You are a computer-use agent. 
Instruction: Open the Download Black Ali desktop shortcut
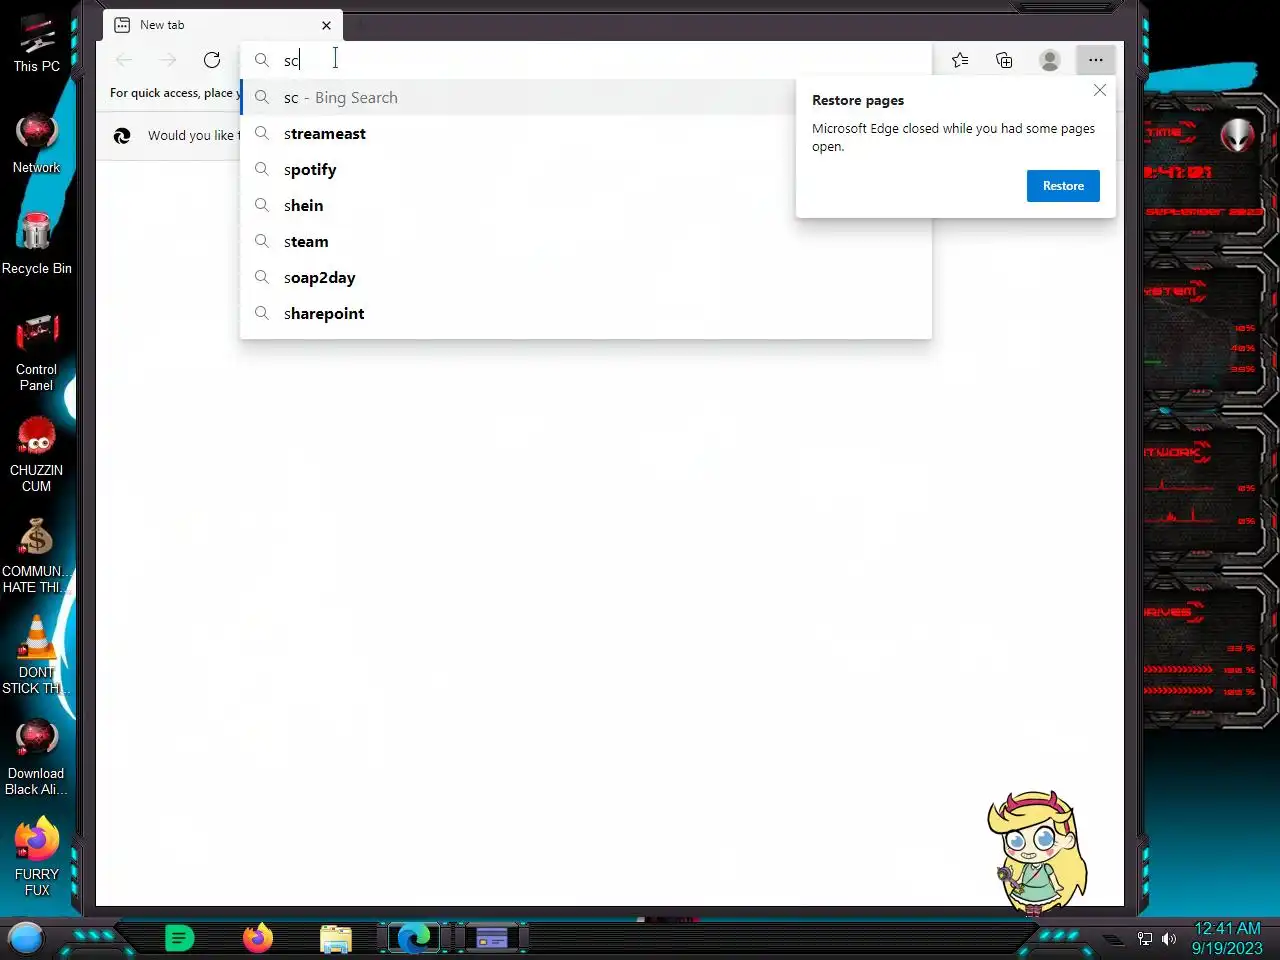point(37,757)
